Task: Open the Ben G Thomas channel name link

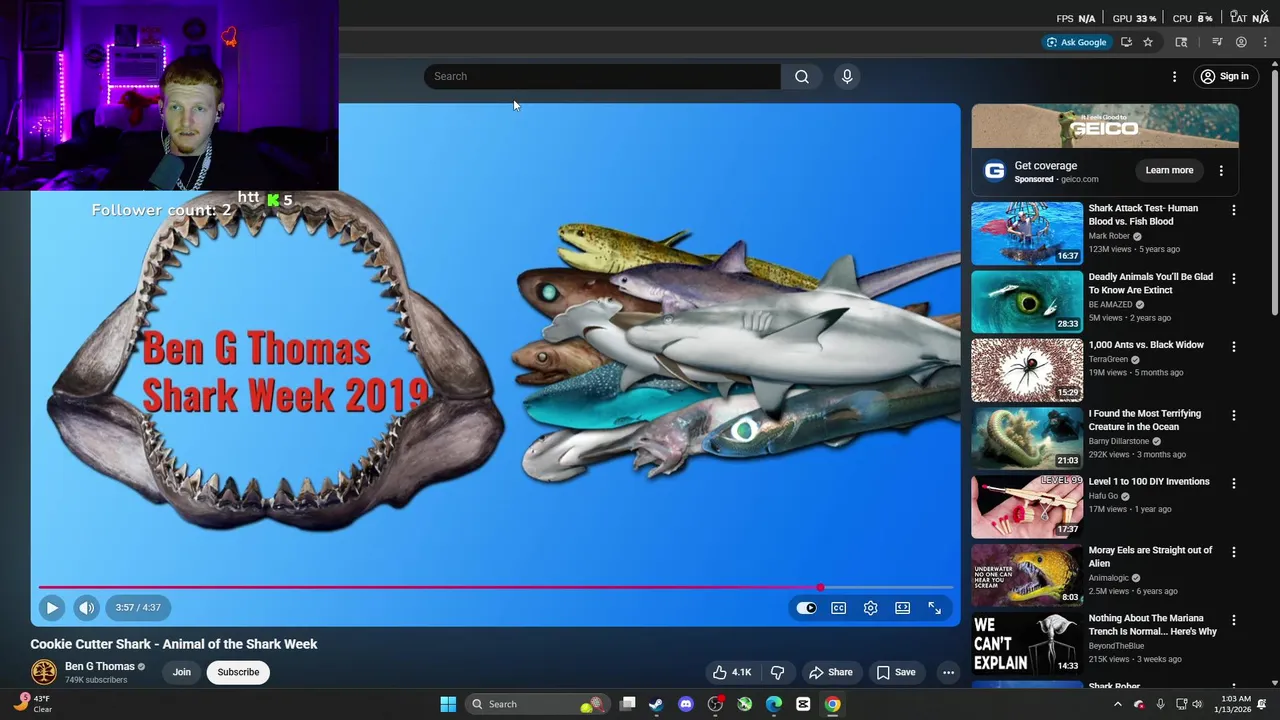Action: (99, 666)
